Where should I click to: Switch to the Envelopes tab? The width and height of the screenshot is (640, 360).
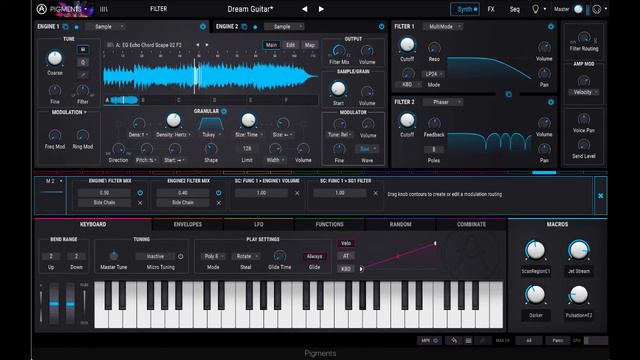click(188, 224)
